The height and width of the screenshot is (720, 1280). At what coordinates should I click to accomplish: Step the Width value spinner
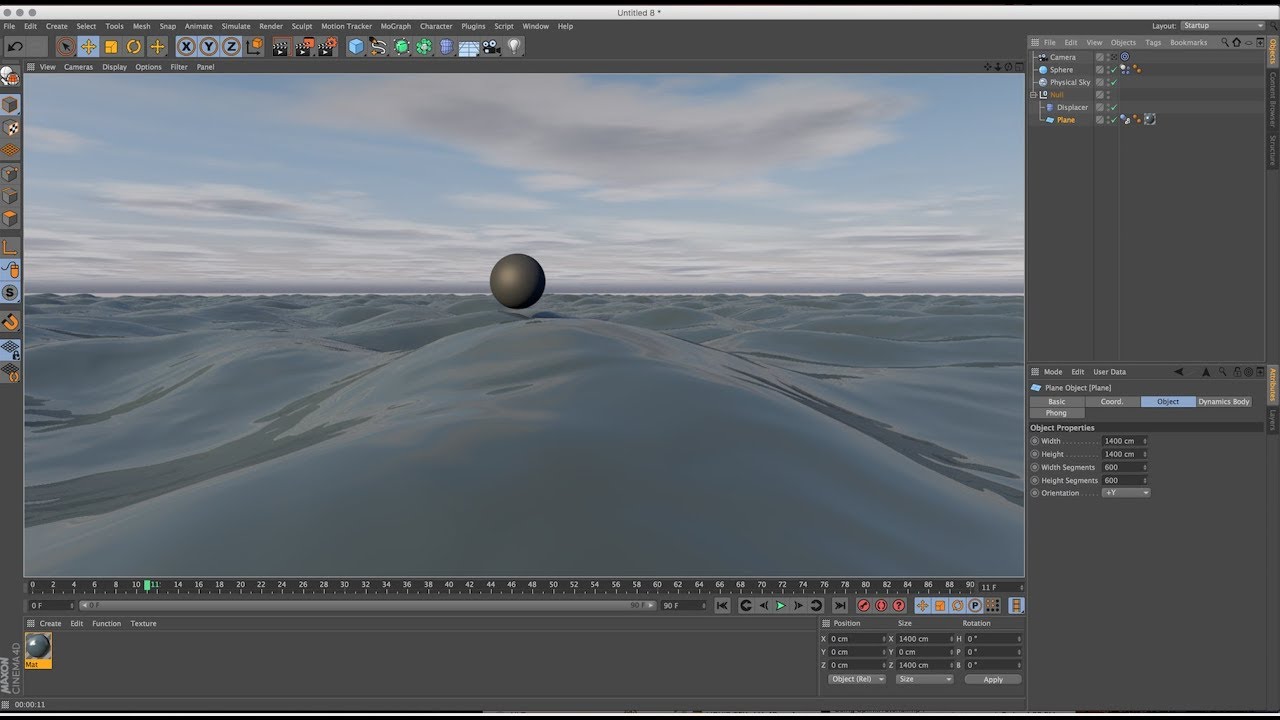click(x=1144, y=441)
